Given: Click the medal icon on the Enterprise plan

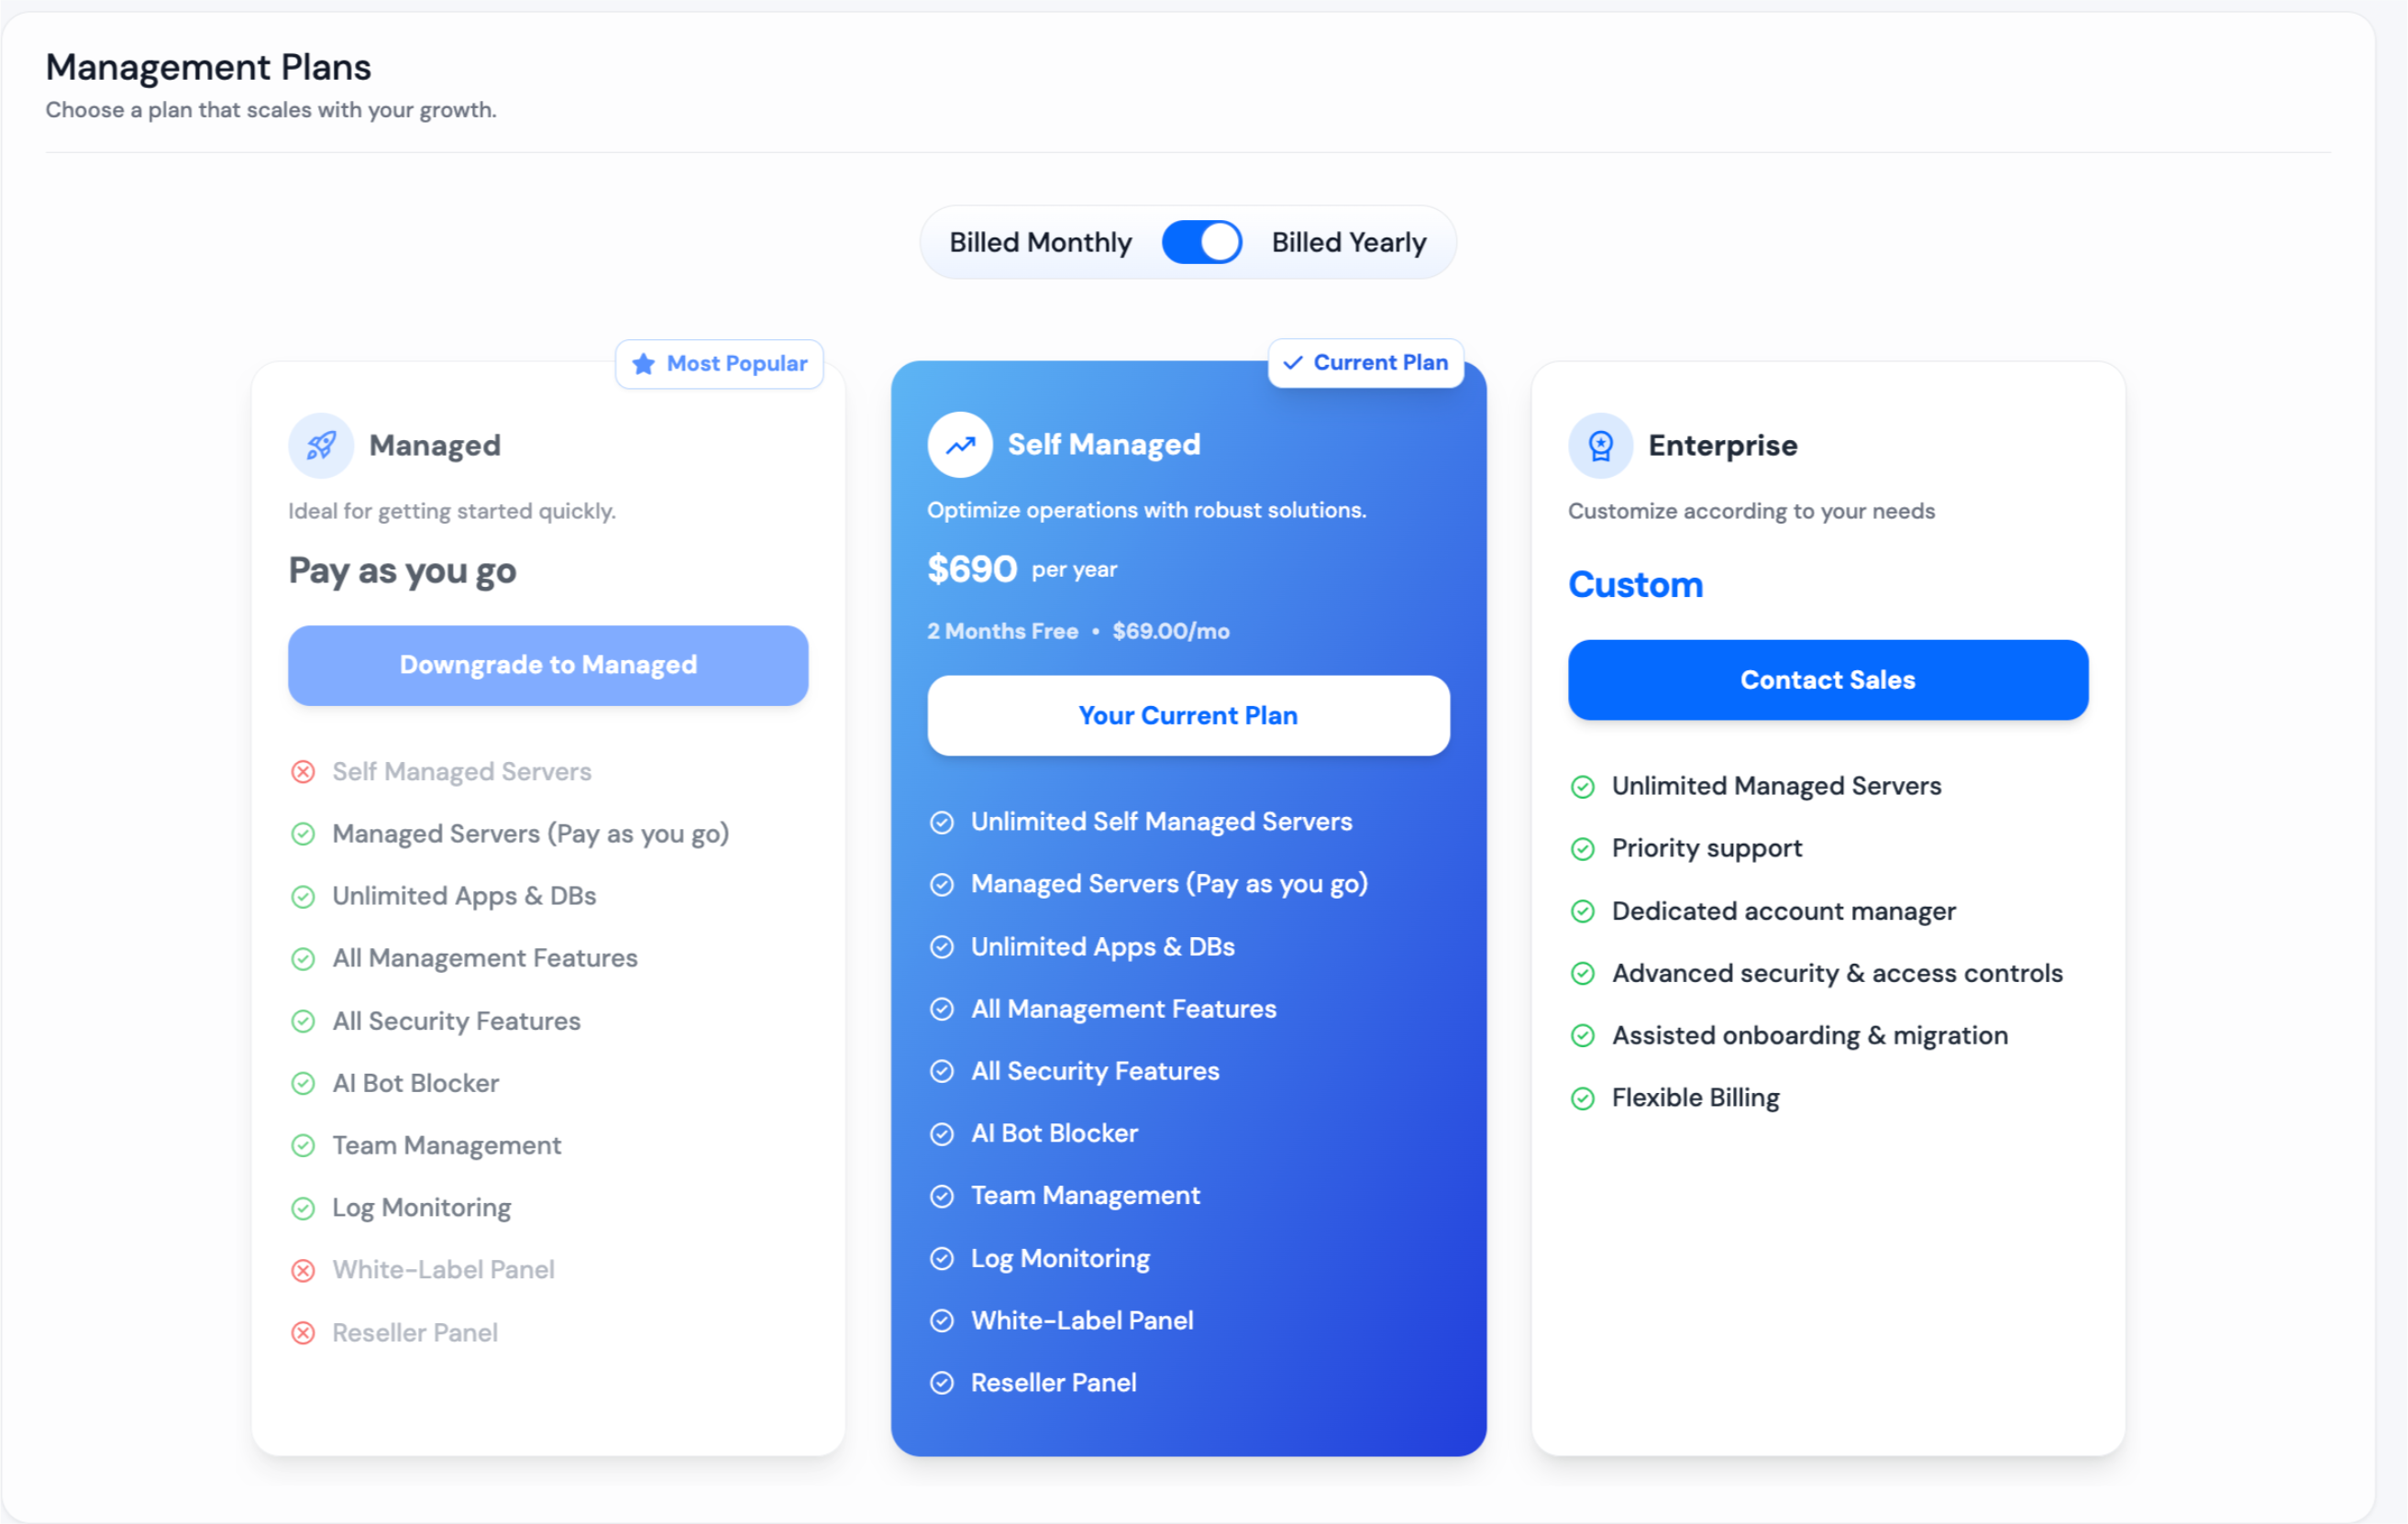Looking at the screenshot, I should click(x=1599, y=444).
